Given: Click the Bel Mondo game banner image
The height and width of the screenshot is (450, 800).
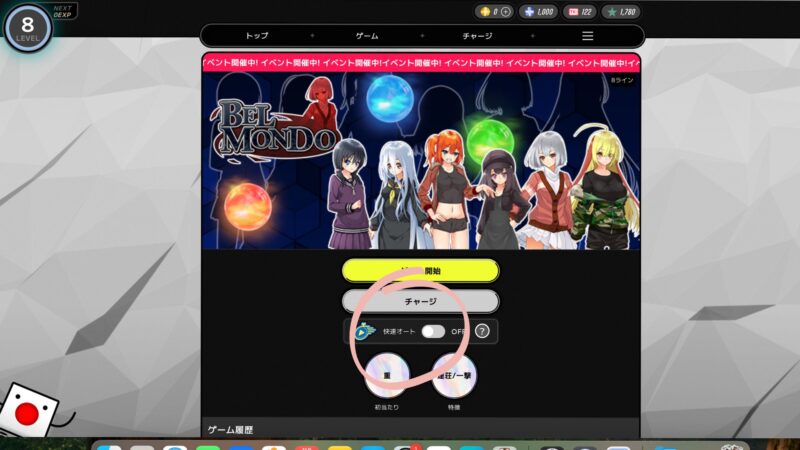Looking at the screenshot, I should coord(420,160).
